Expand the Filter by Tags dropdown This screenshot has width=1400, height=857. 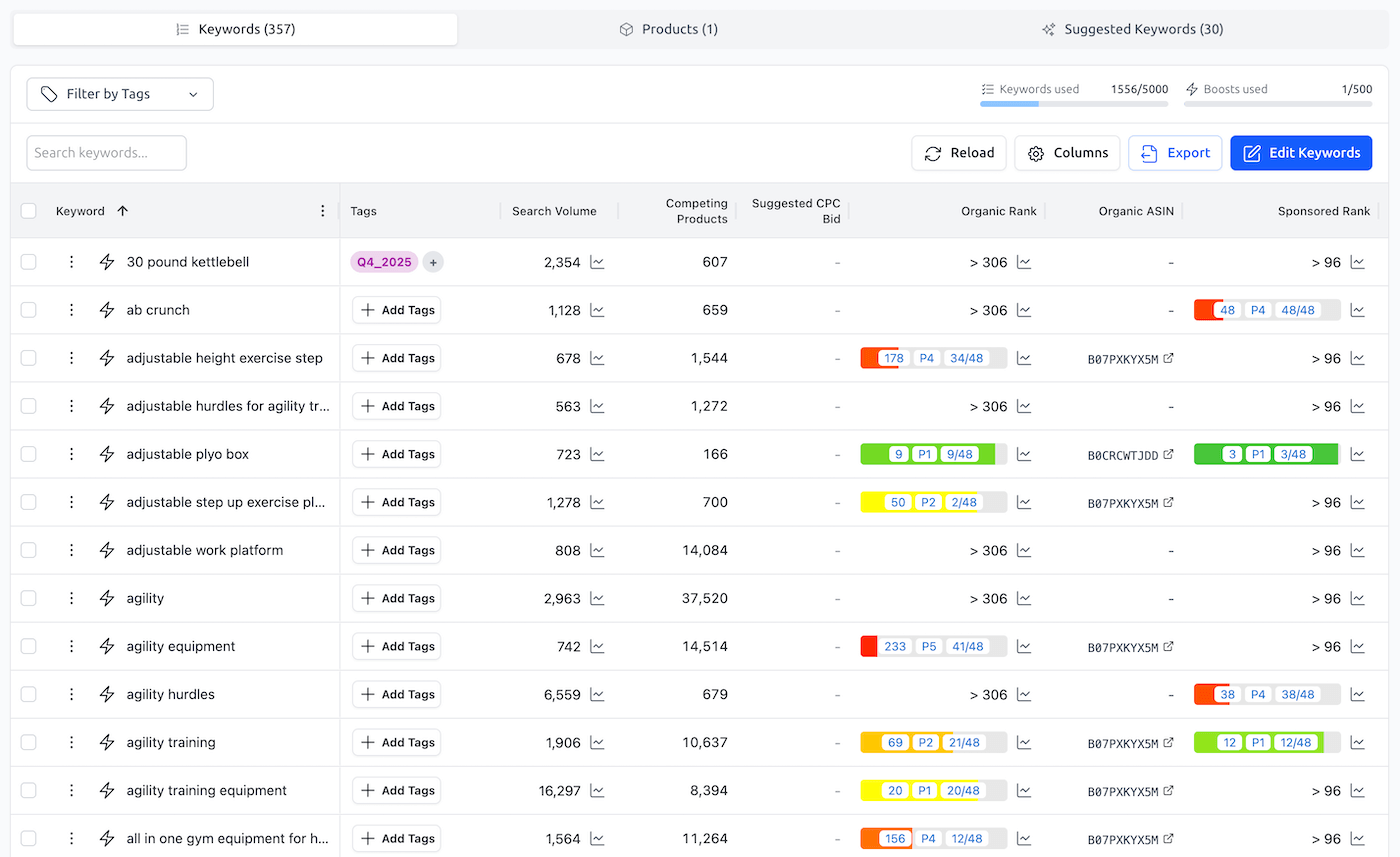click(x=120, y=94)
